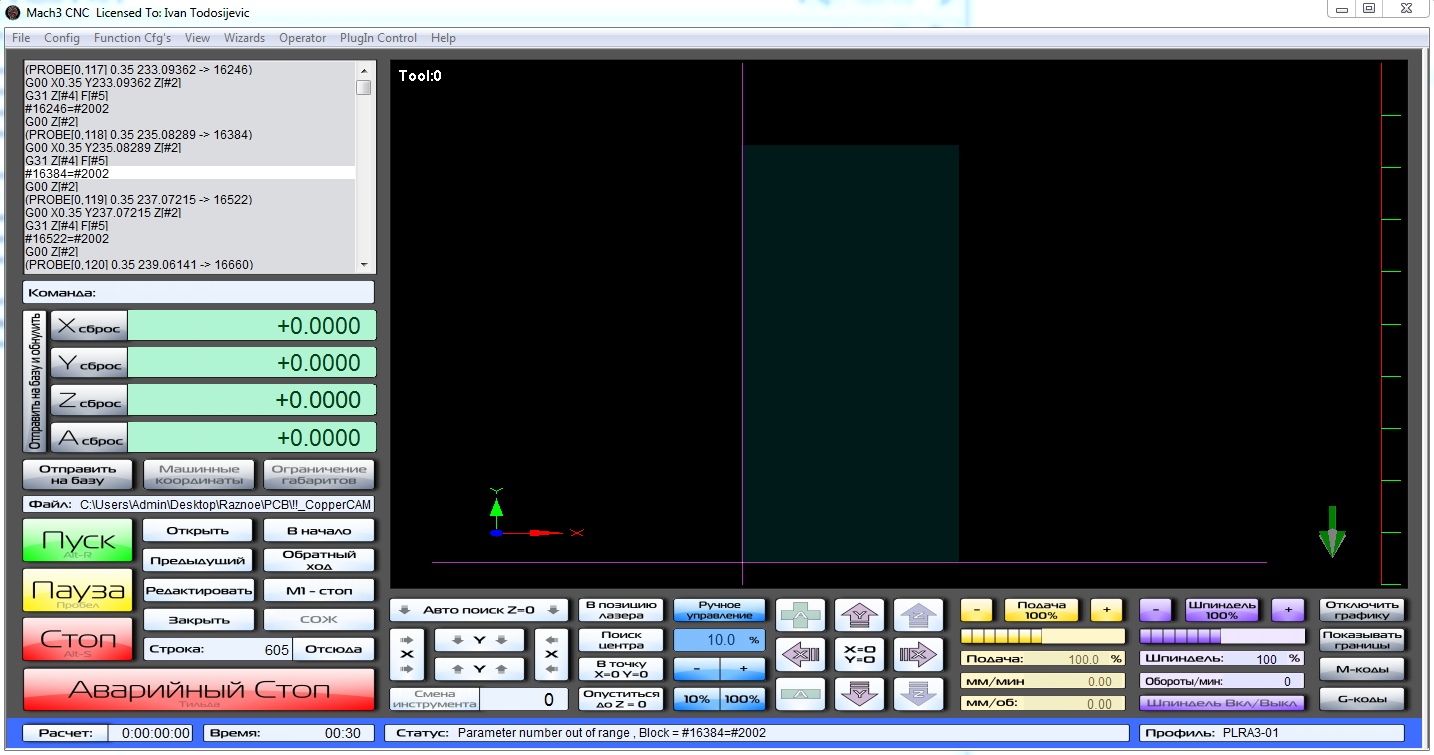The width and height of the screenshot is (1434, 755).
Task: Click the green down arrow in toolpath view
Action: point(1332,531)
